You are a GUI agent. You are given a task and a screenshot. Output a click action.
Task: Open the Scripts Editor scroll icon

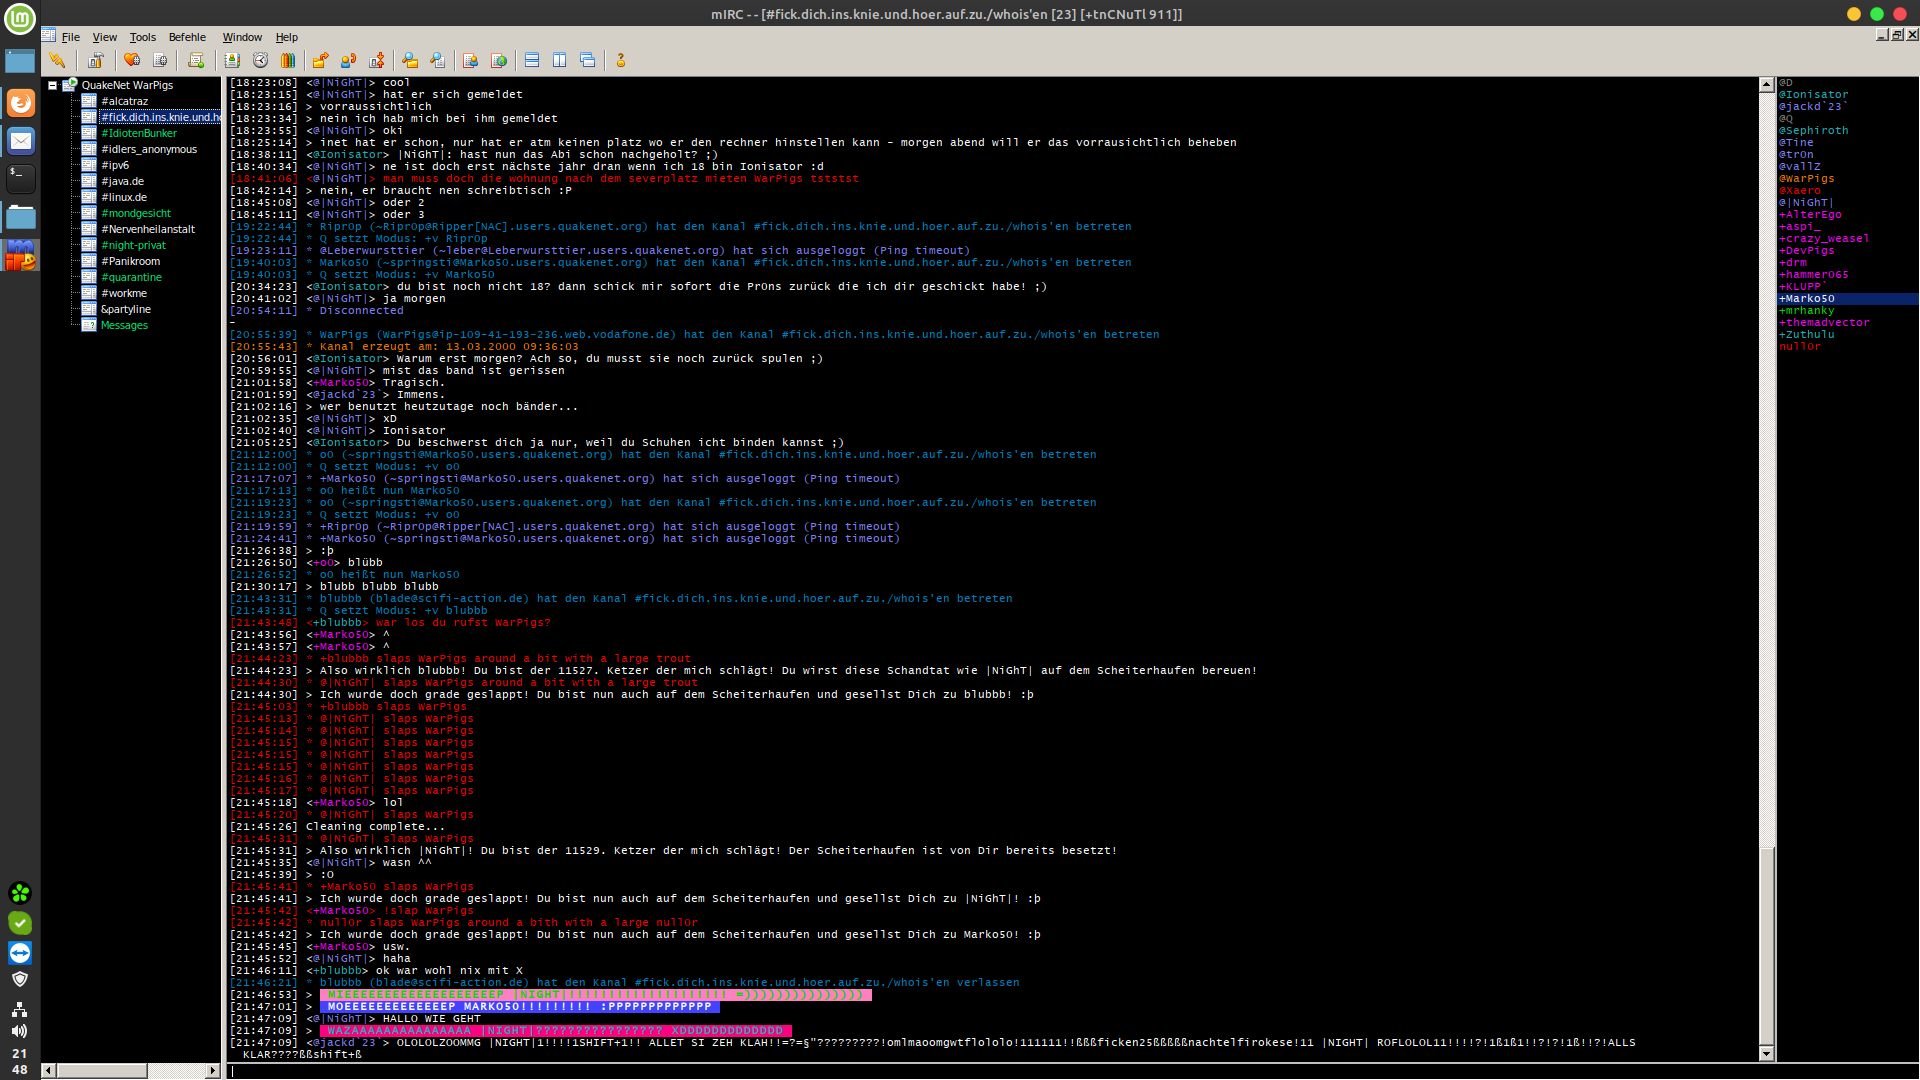click(x=196, y=60)
